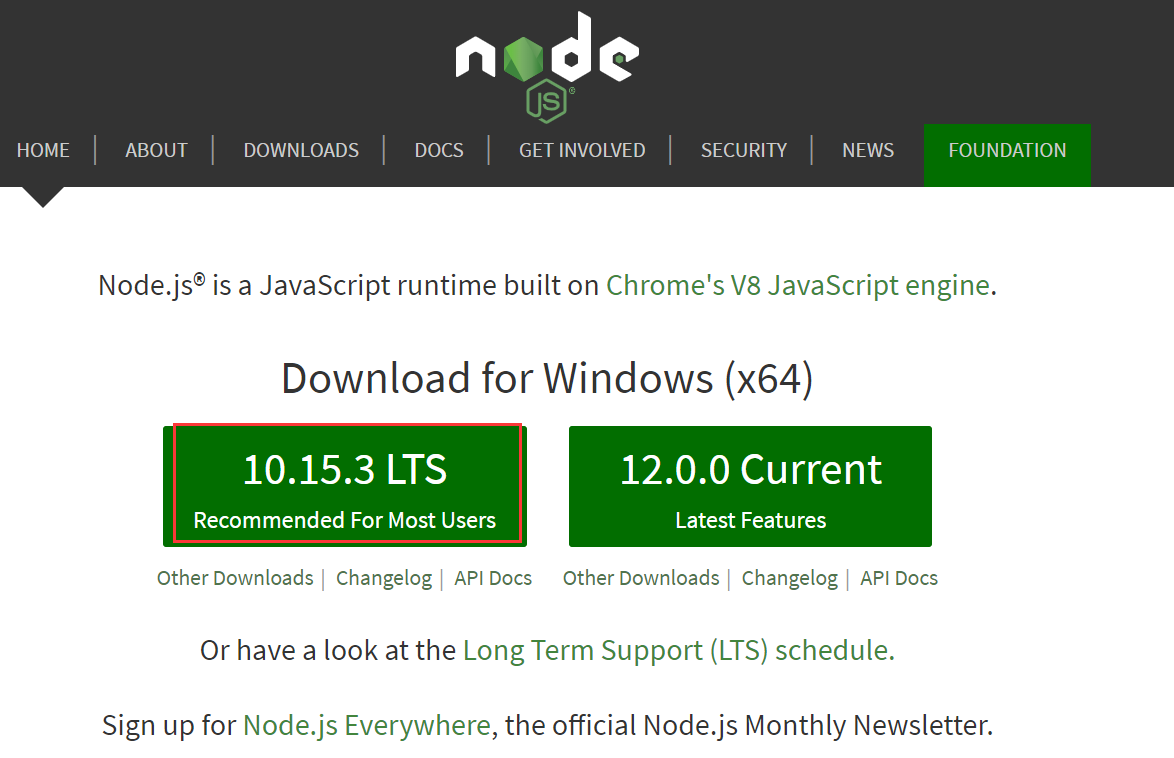
Task: Download 12.0.0 Current version
Action: pos(750,486)
